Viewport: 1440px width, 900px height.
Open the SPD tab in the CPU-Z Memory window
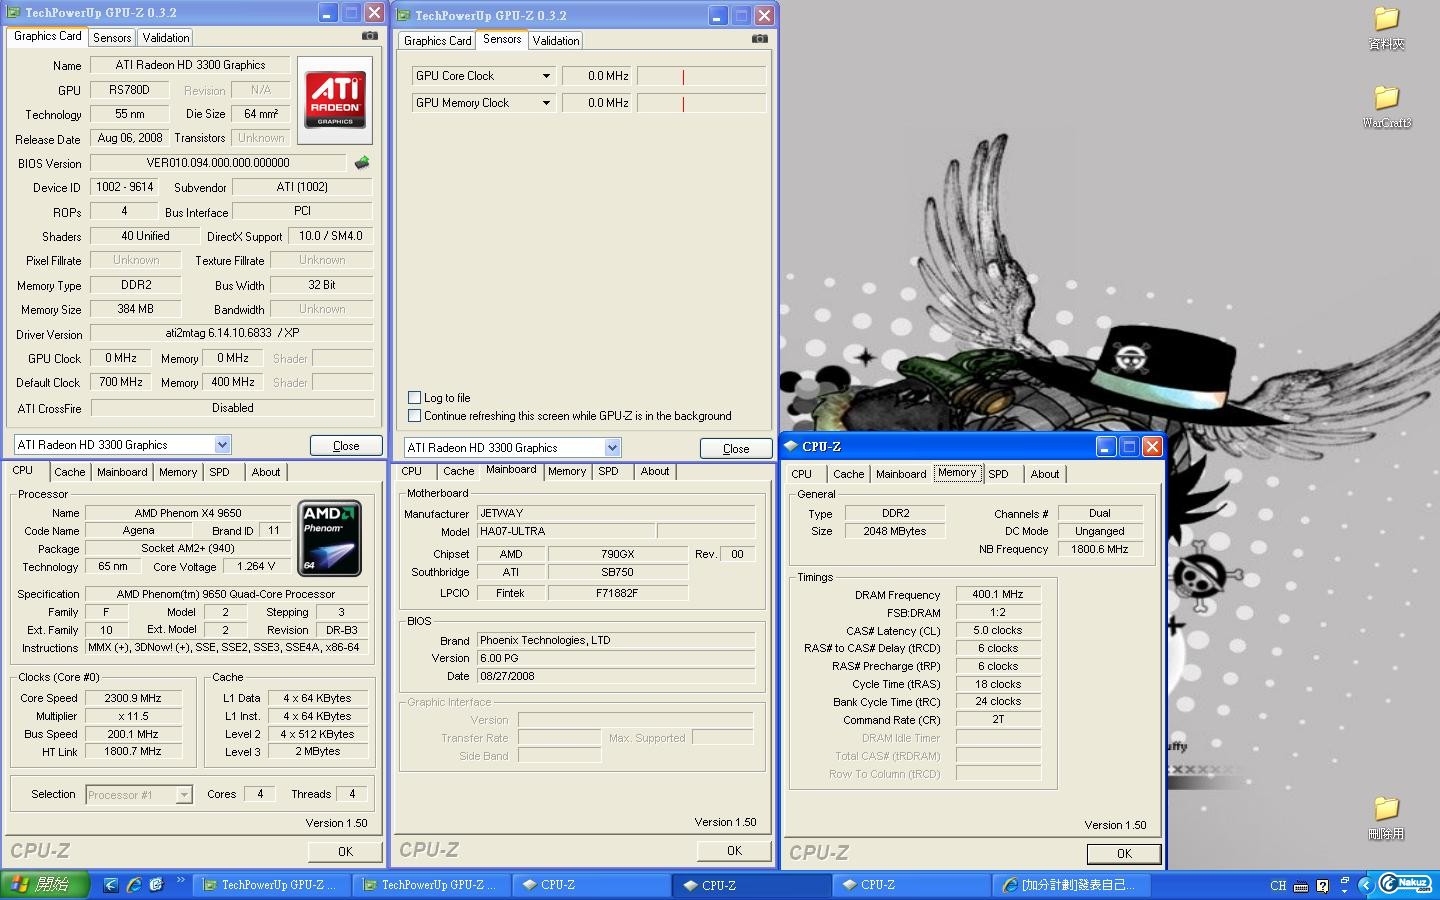998,474
